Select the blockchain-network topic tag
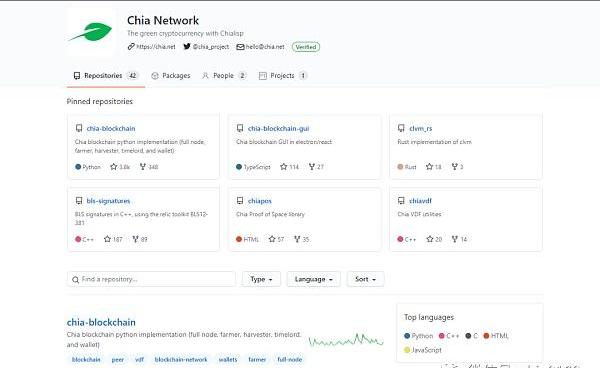The width and height of the screenshot is (600, 368). [181, 360]
